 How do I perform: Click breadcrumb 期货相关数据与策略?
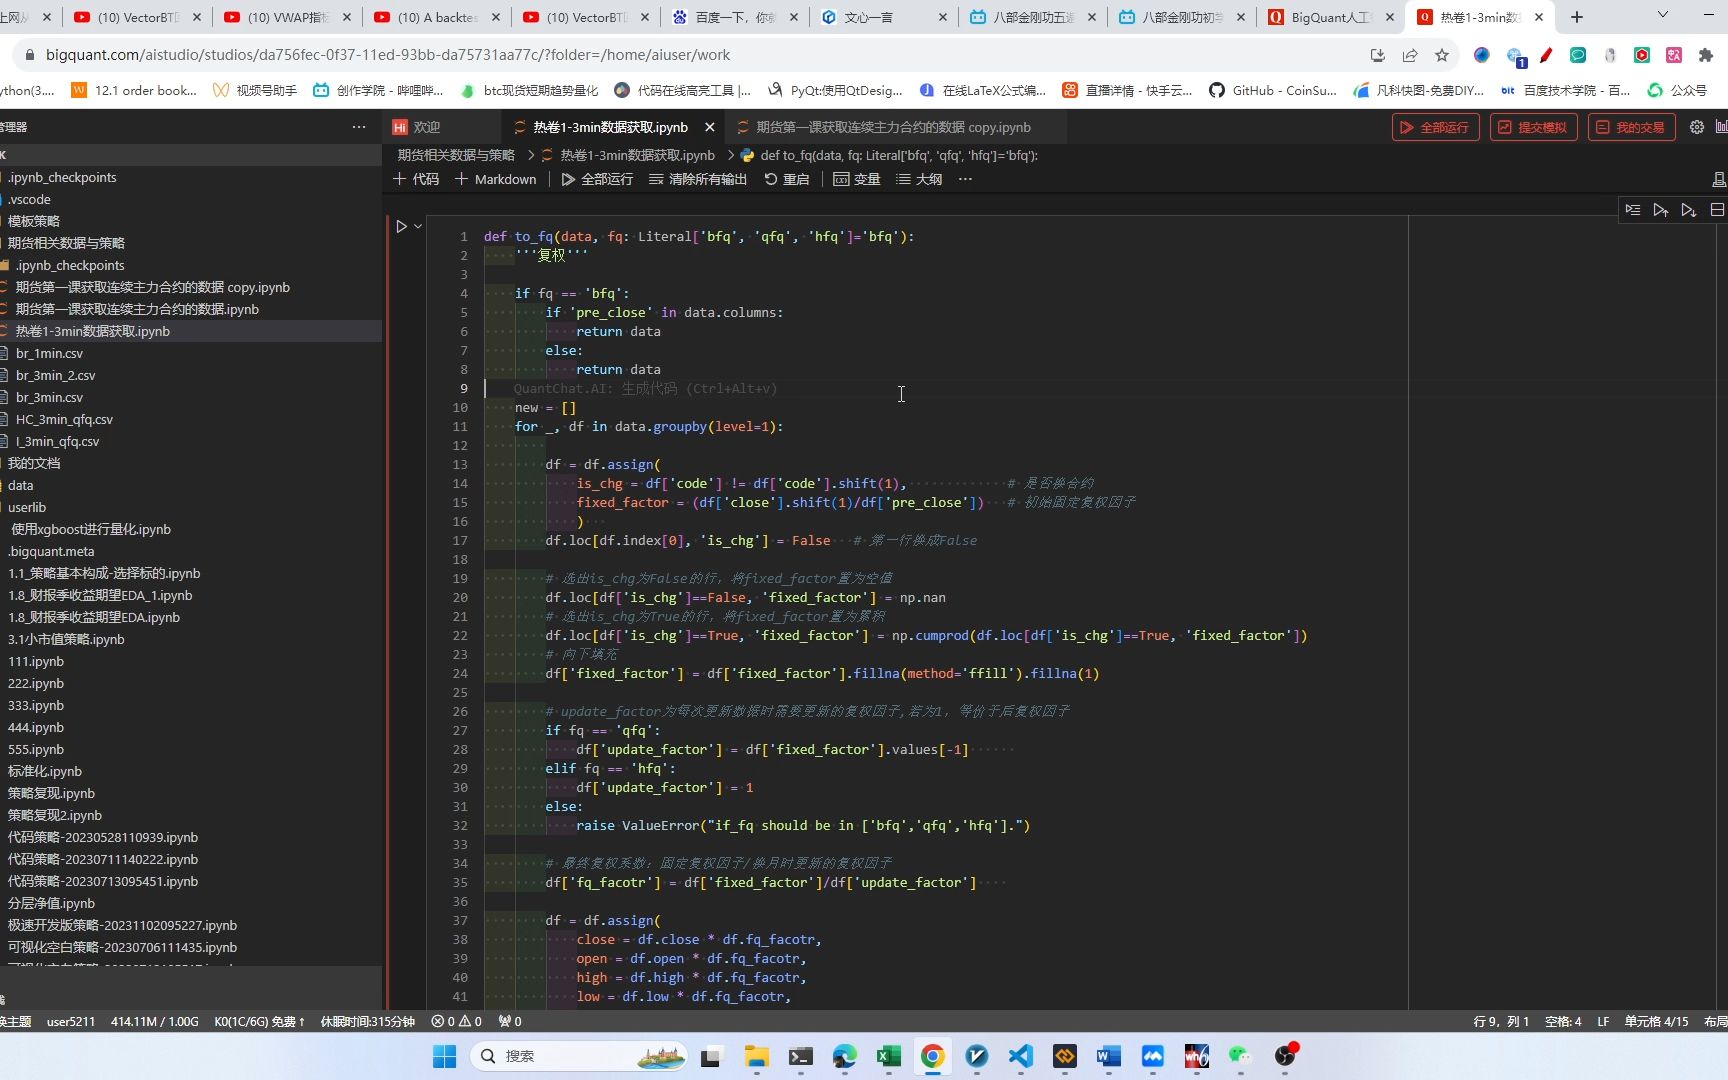click(x=456, y=155)
